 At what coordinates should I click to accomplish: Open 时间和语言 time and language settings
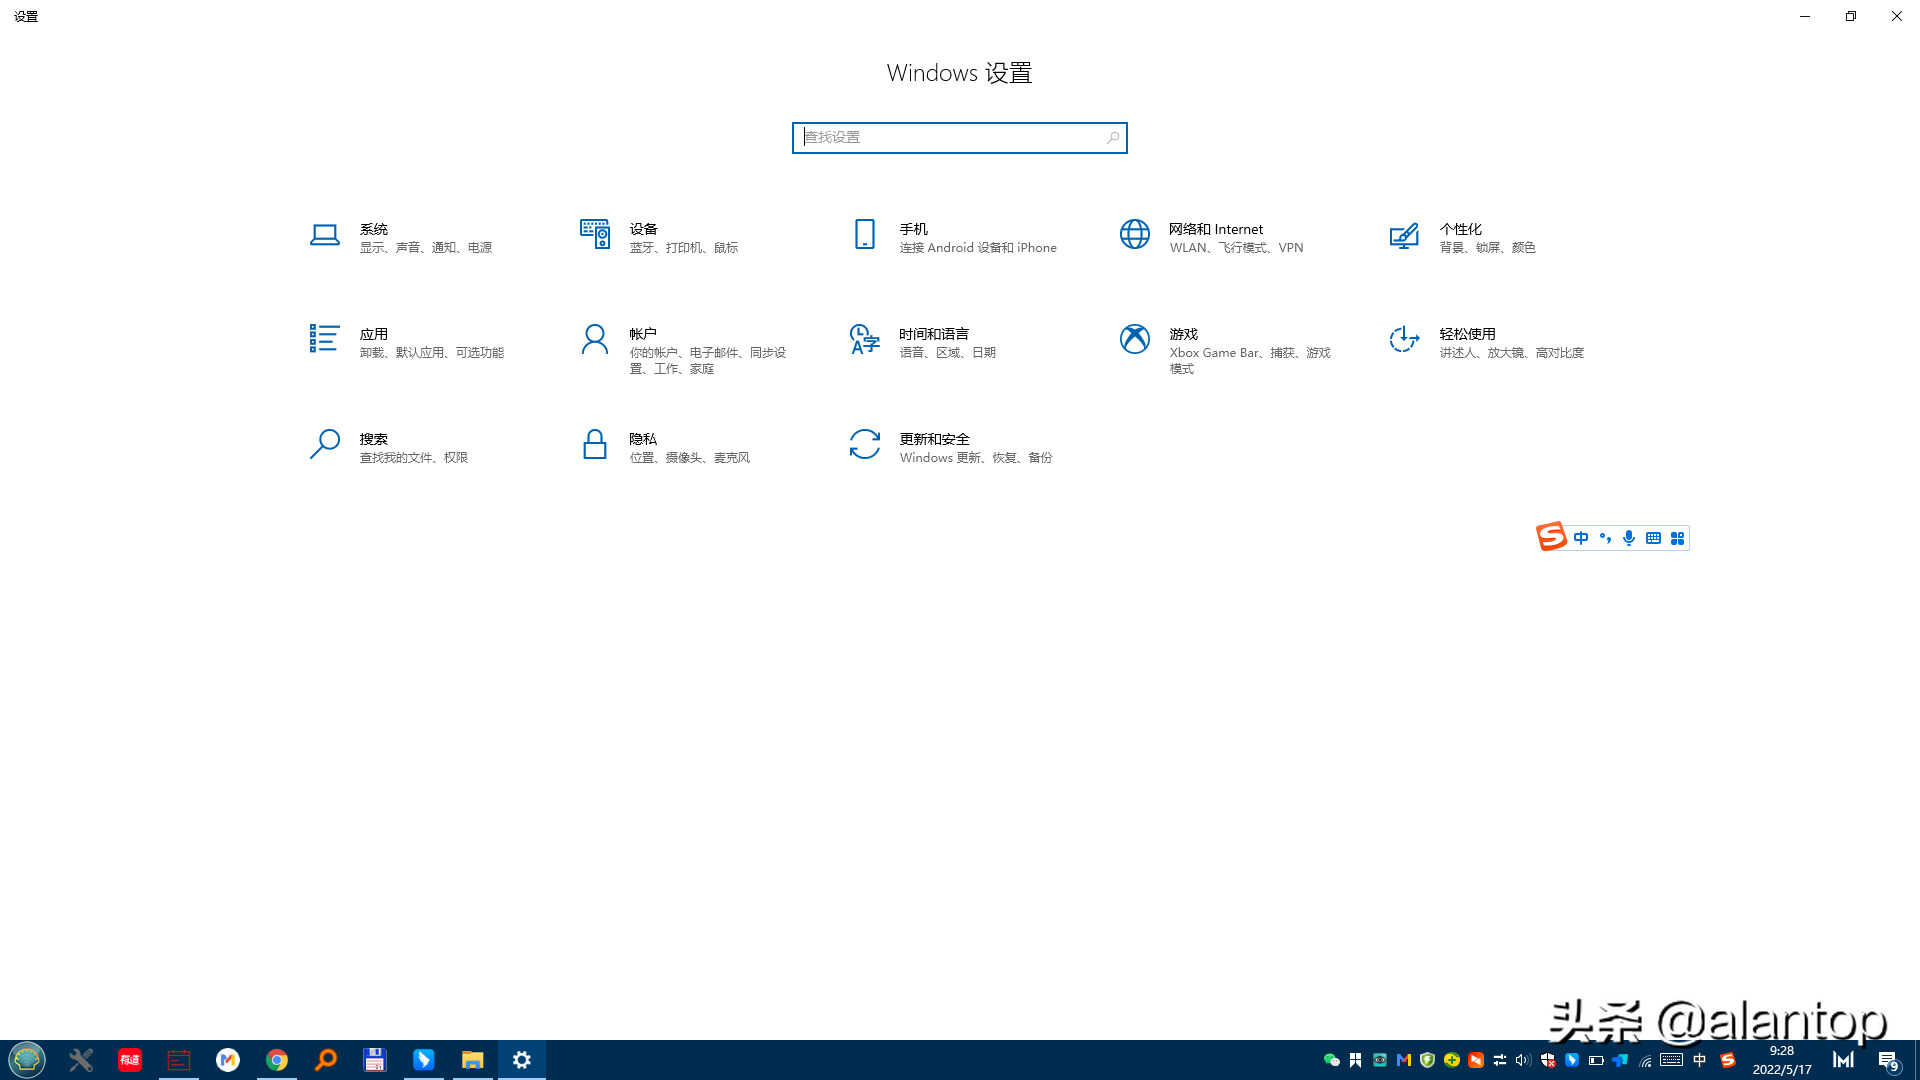coord(922,343)
